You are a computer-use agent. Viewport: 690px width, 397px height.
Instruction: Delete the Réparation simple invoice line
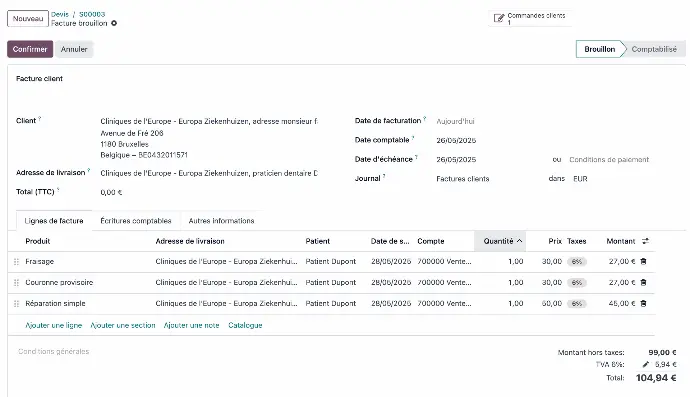pos(643,304)
